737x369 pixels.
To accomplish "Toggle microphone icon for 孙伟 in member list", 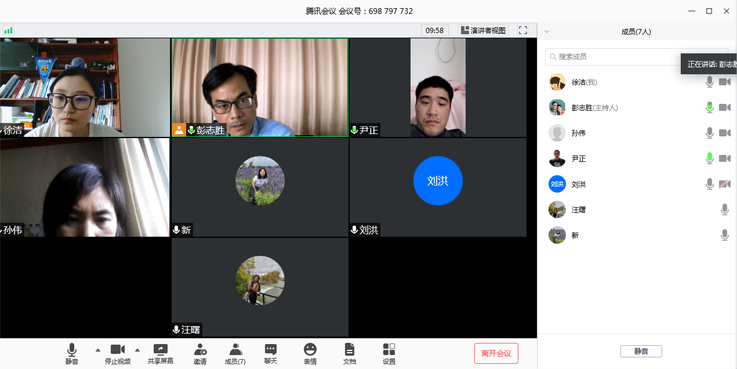I will (709, 133).
